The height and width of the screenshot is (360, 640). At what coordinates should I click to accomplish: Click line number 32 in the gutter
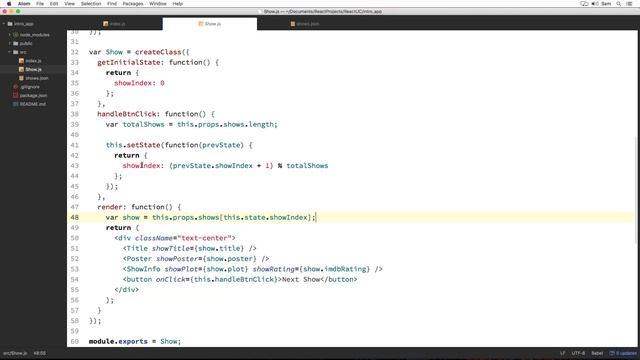74,52
